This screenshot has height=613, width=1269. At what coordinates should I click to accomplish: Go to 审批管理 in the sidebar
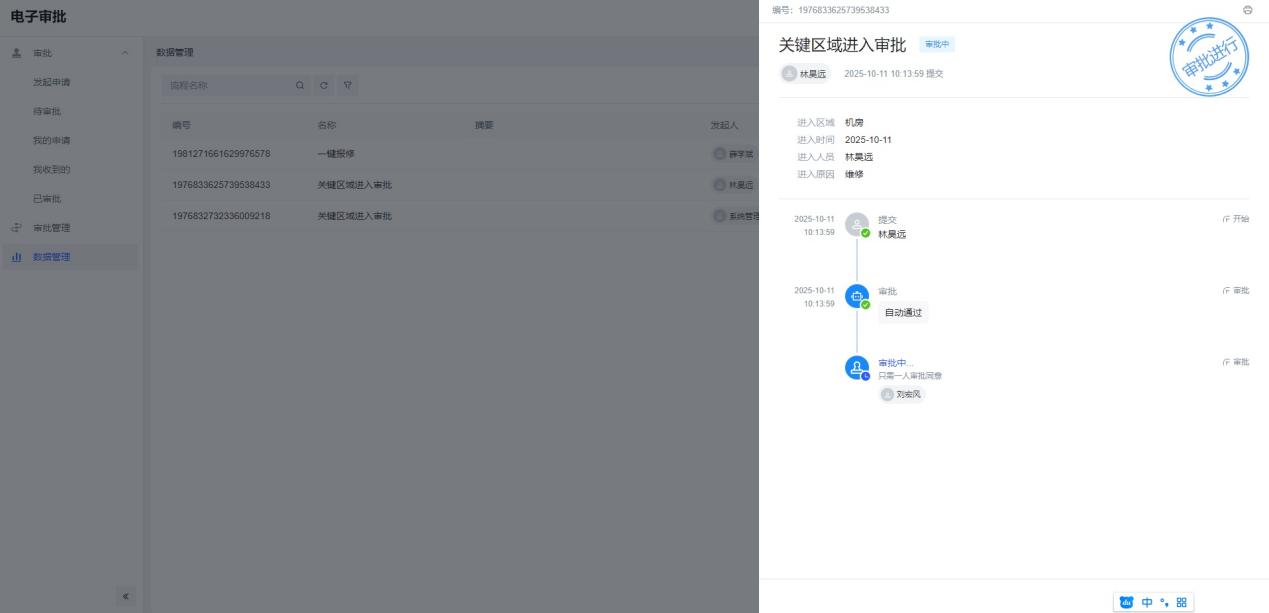(52, 228)
